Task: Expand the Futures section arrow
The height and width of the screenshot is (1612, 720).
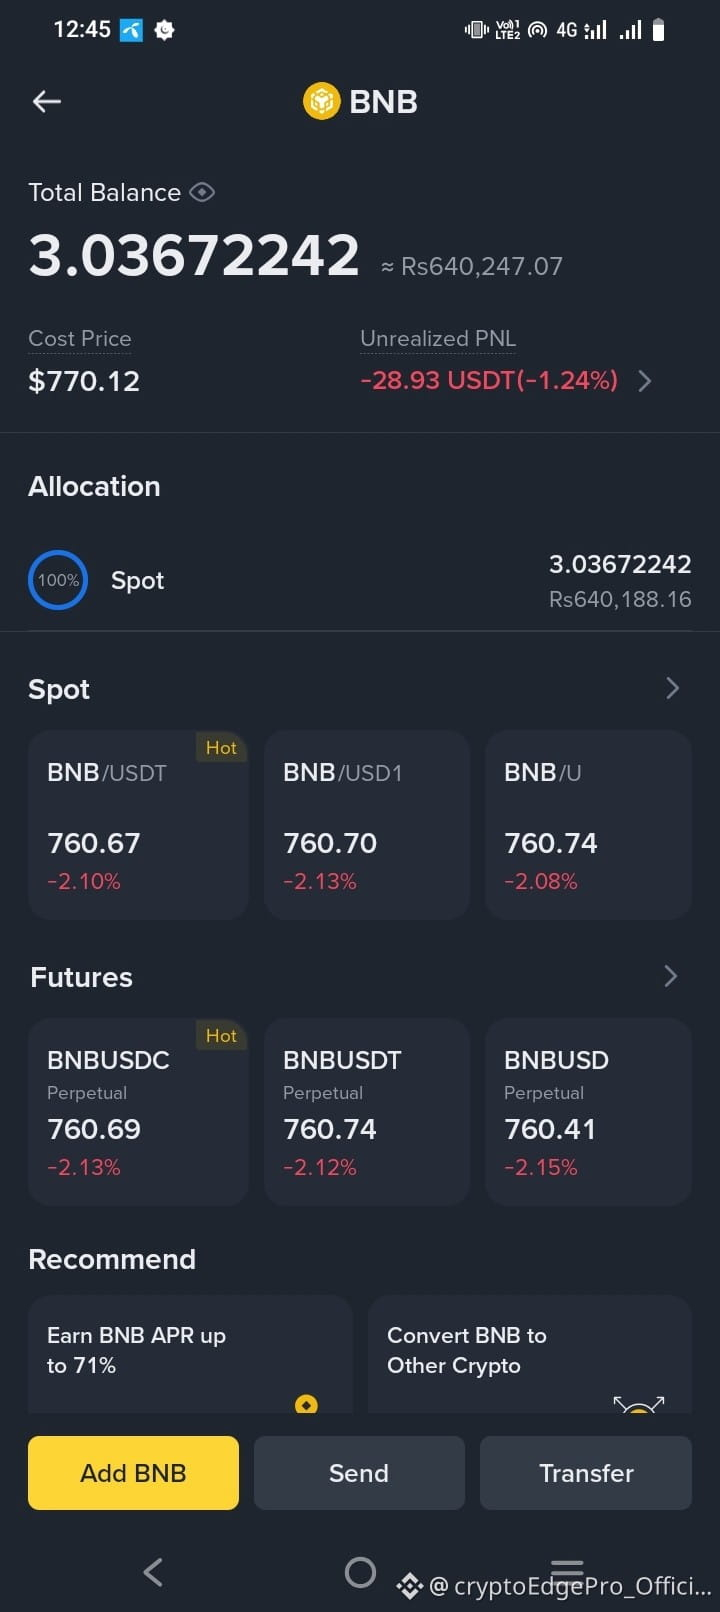Action: [671, 976]
